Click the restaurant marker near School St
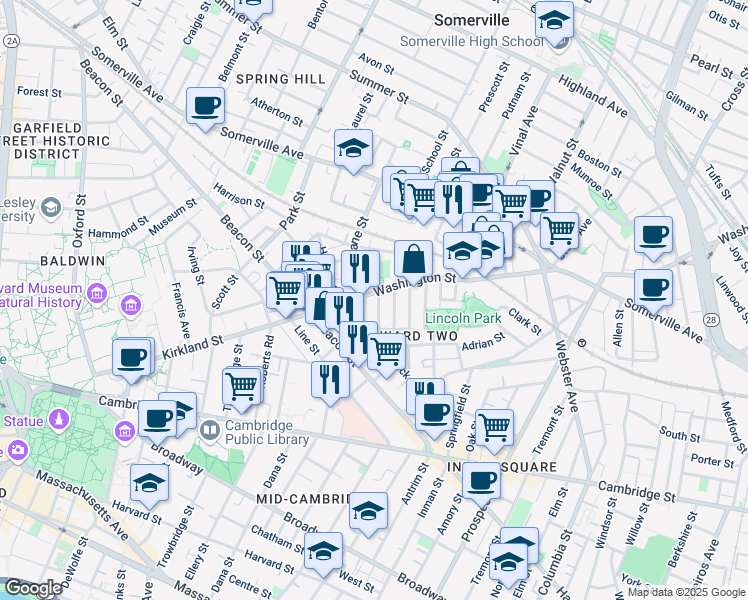748x600 pixels. click(453, 201)
